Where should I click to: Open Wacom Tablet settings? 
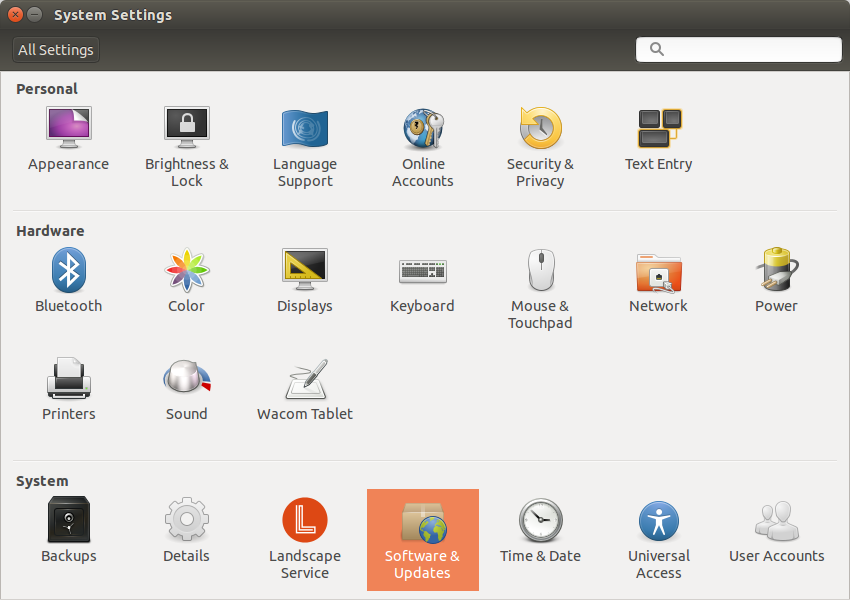[305, 389]
